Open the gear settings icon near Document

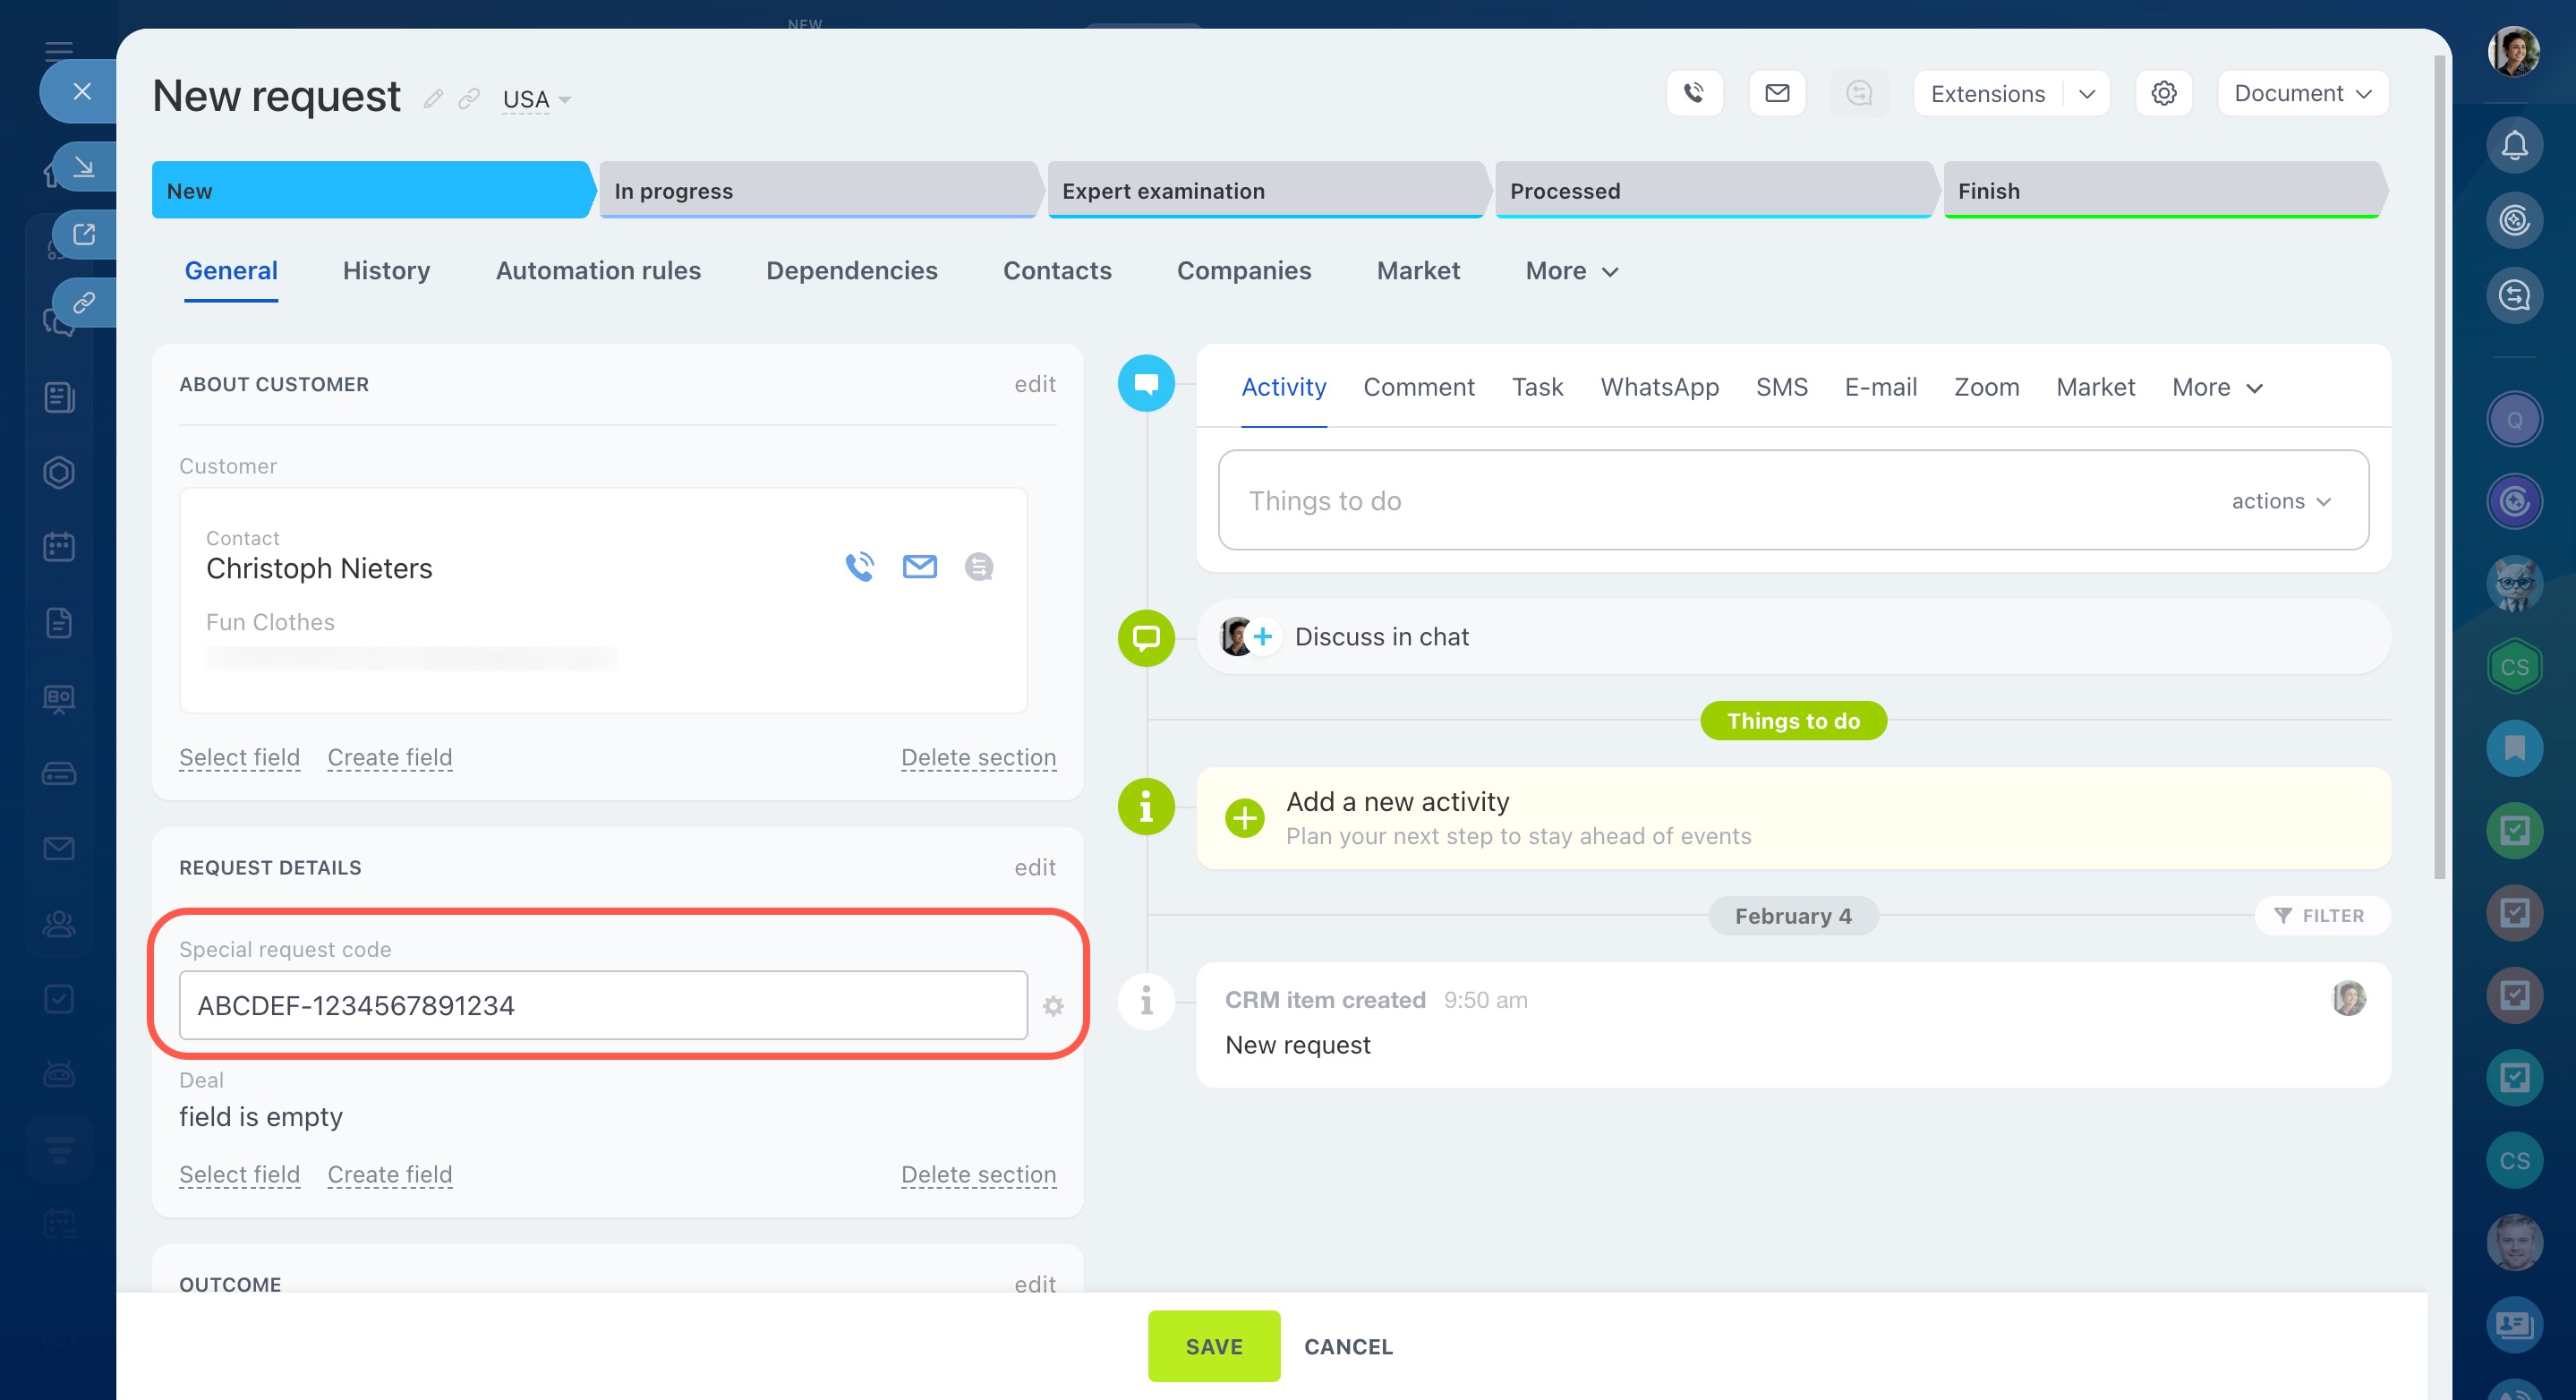pos(2163,93)
